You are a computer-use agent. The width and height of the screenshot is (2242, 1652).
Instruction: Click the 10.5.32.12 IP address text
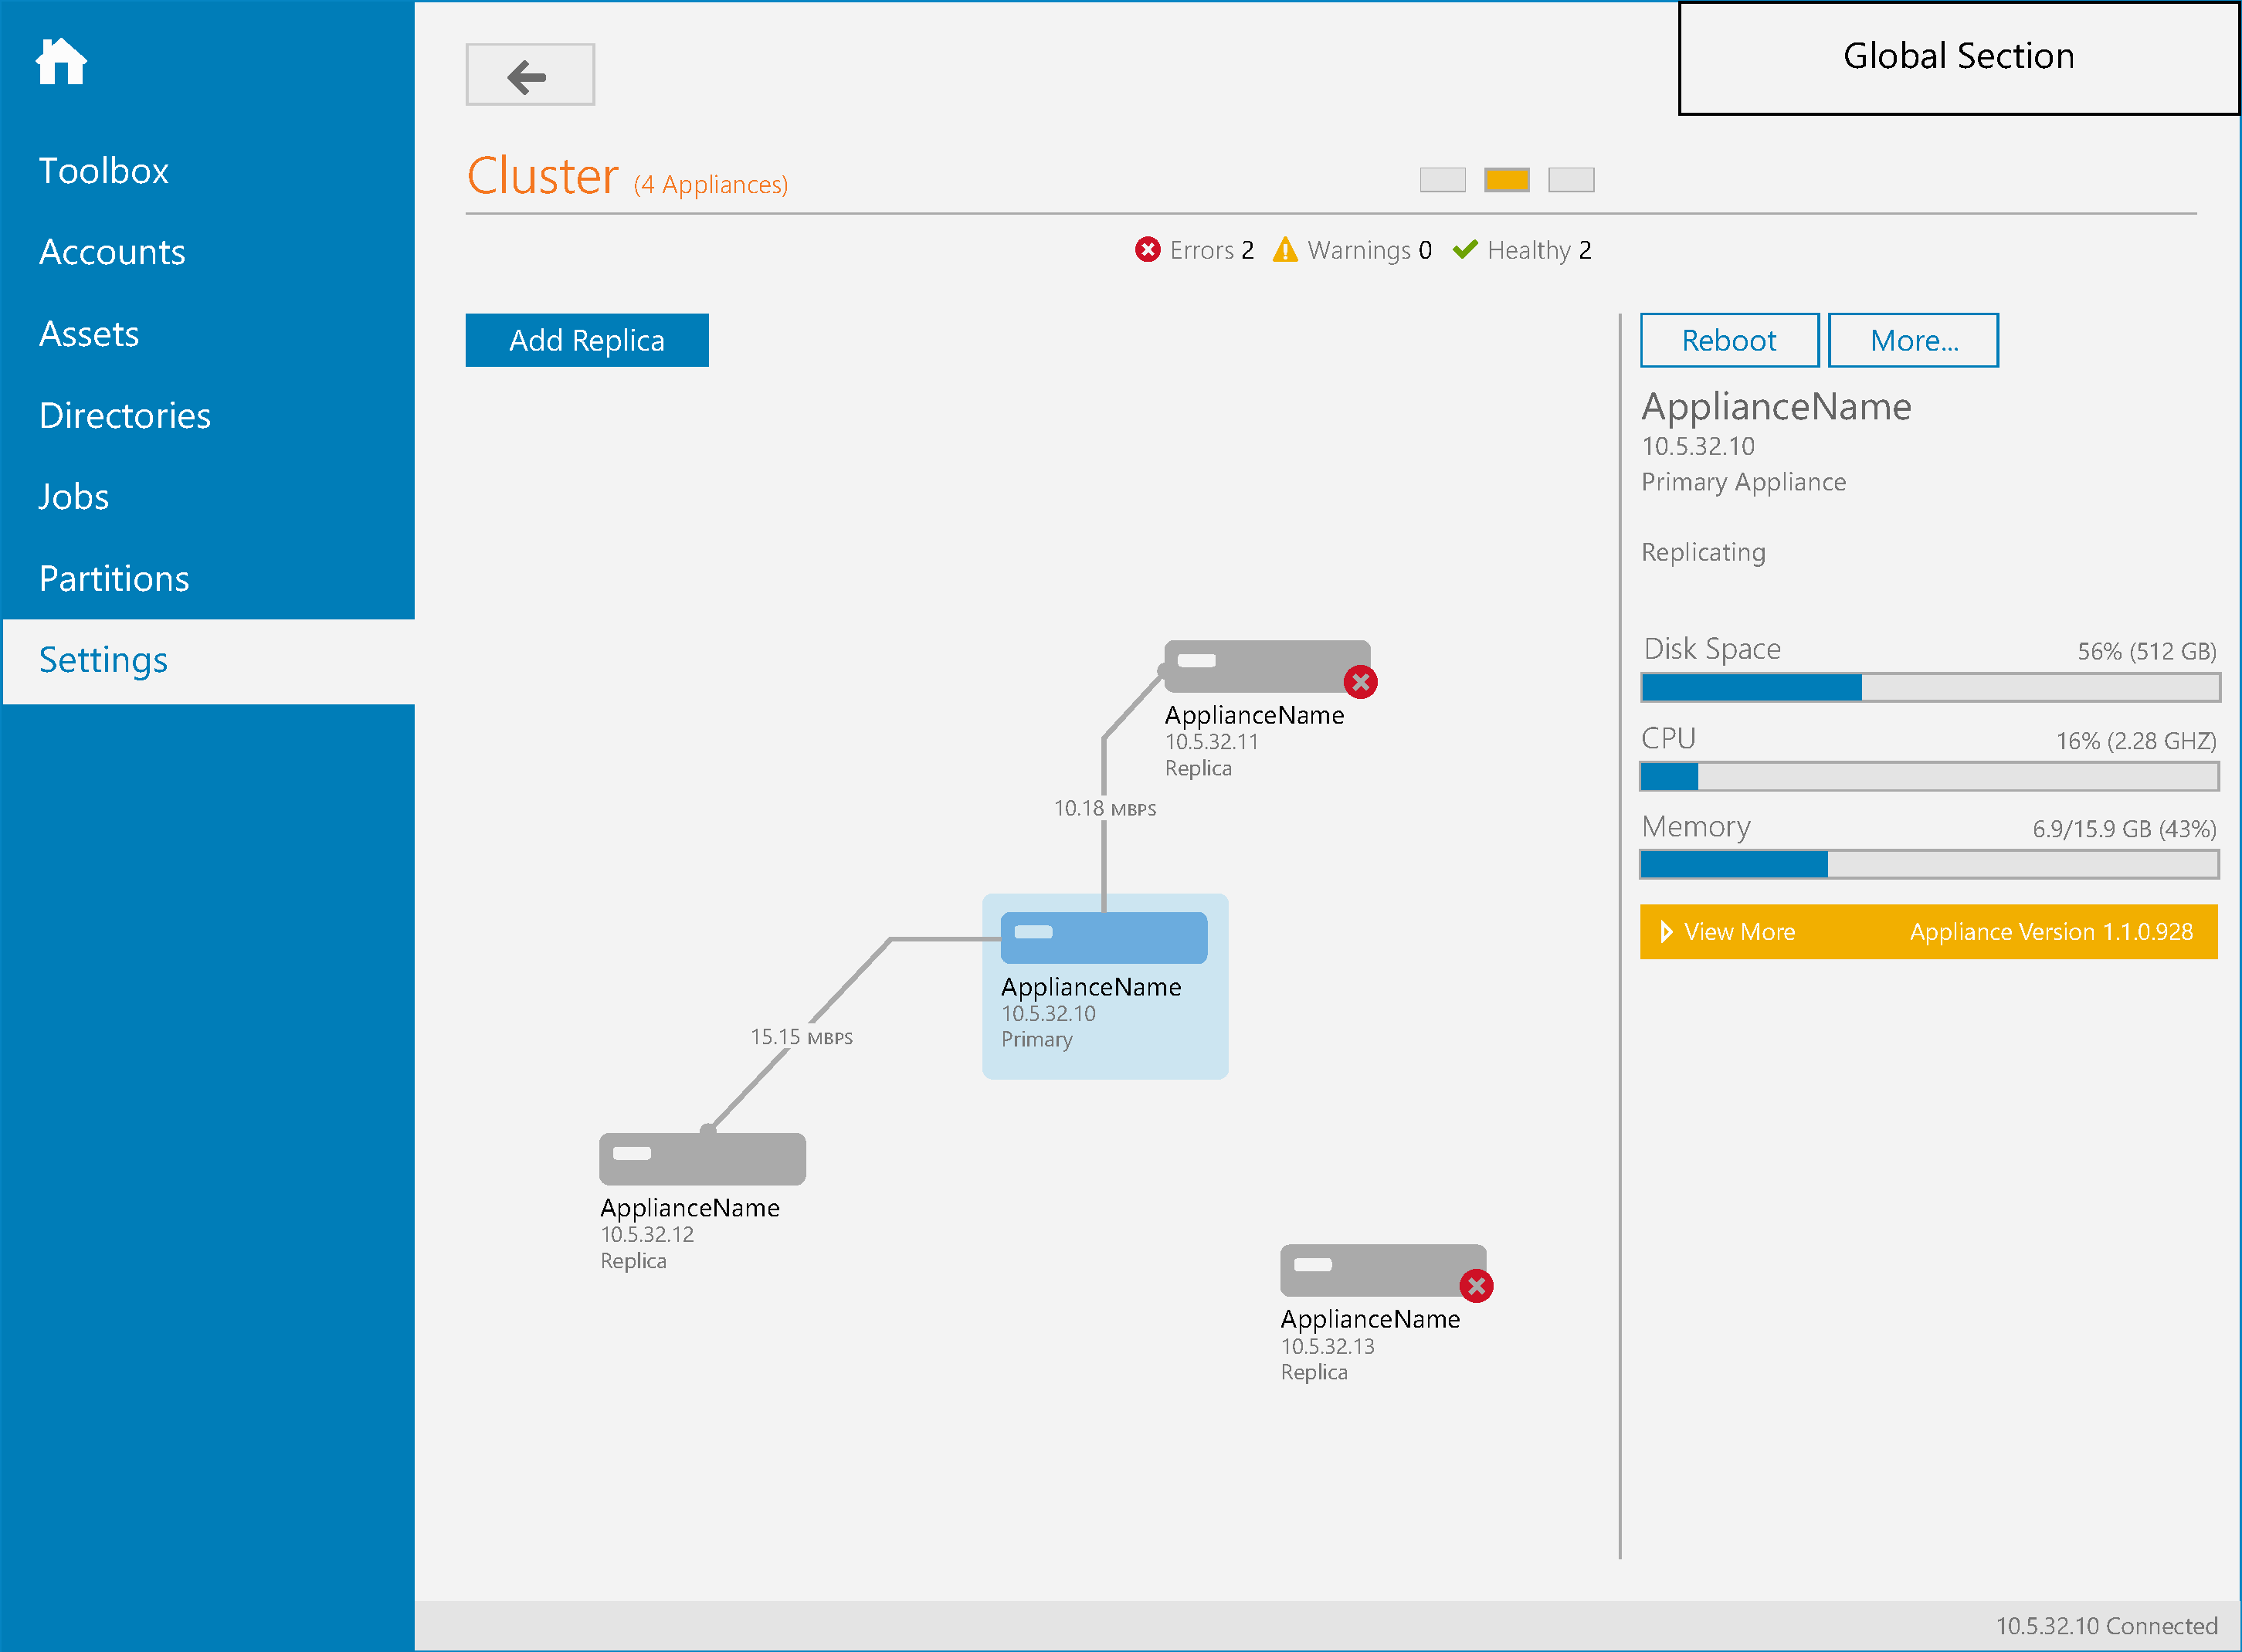[647, 1235]
